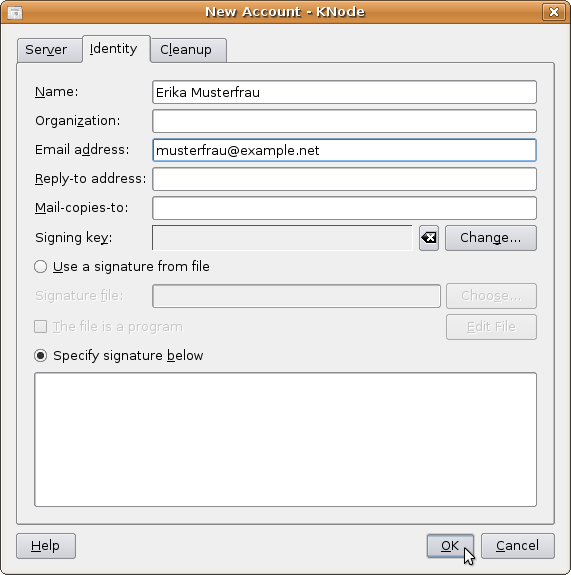Click inside the signature text area
Image resolution: width=571 pixels, height=575 pixels.
coord(285,439)
